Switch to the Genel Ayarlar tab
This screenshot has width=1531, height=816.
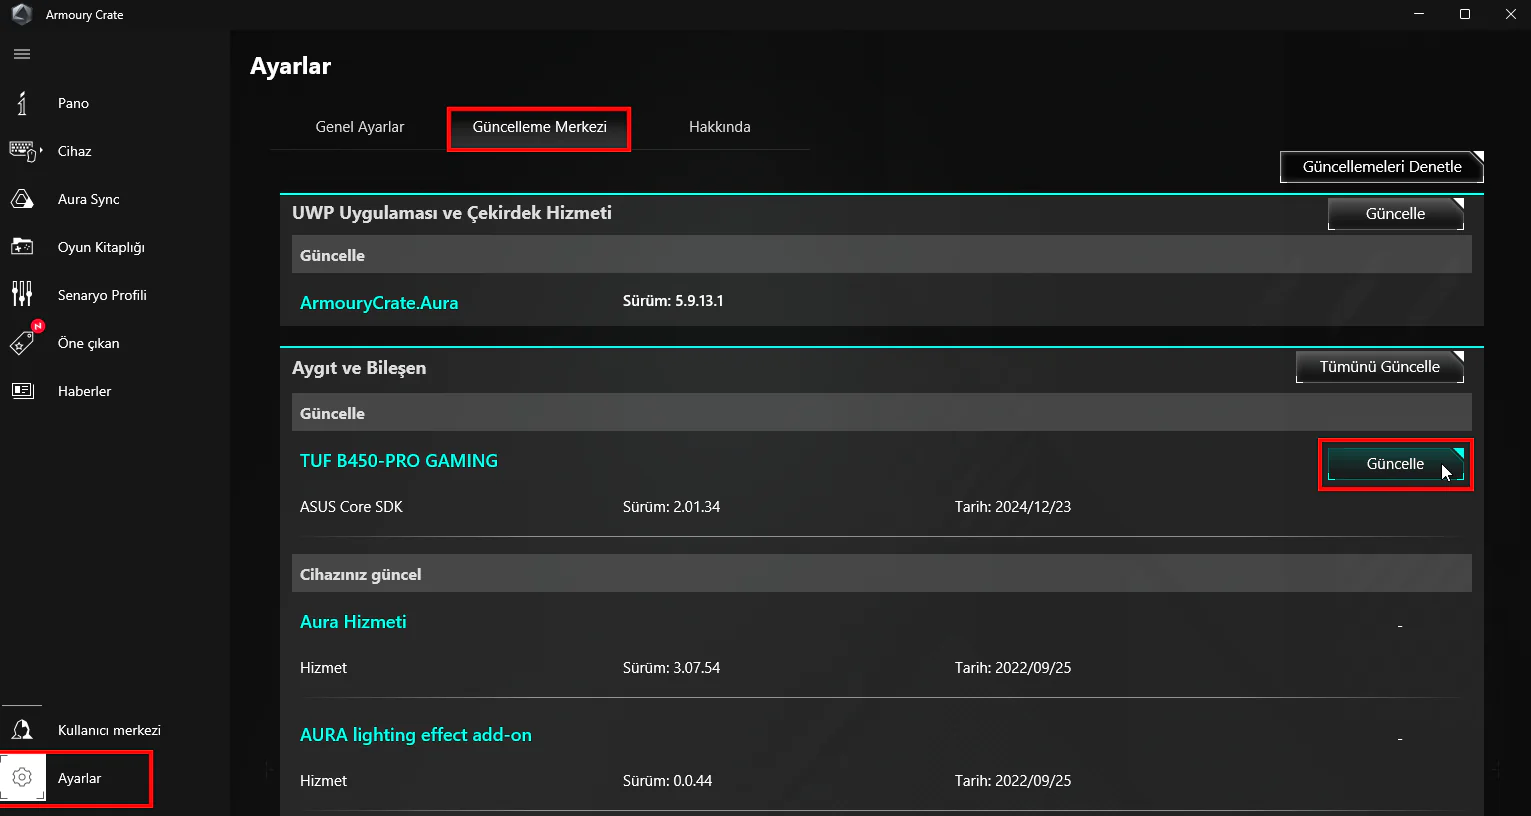360,127
